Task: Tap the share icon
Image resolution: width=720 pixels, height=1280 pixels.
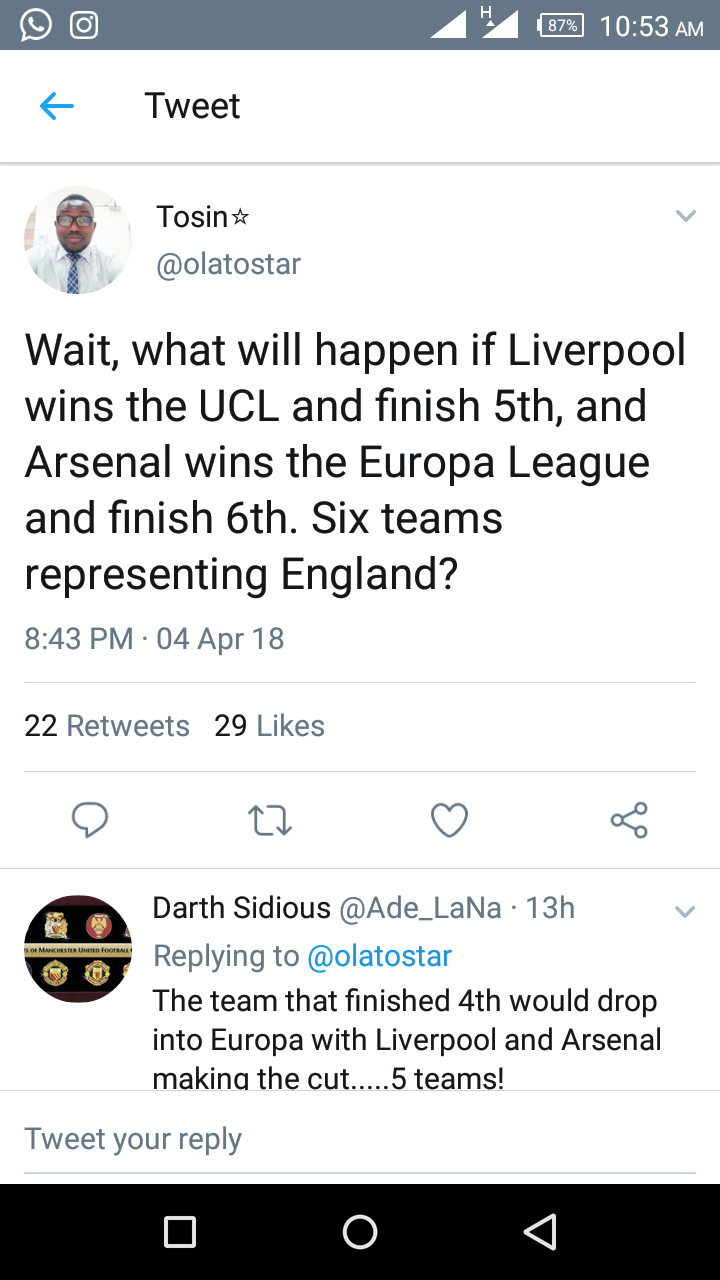Action: coord(629,820)
